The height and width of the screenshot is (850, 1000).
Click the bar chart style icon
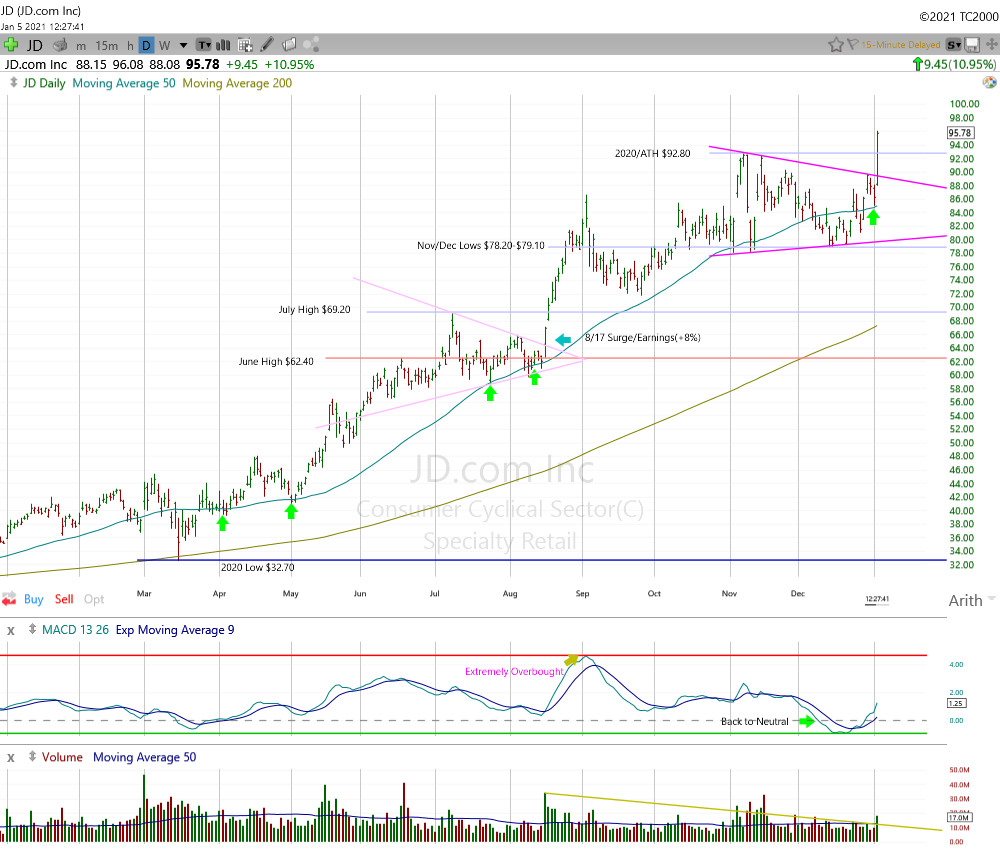pyautogui.click(x=223, y=45)
